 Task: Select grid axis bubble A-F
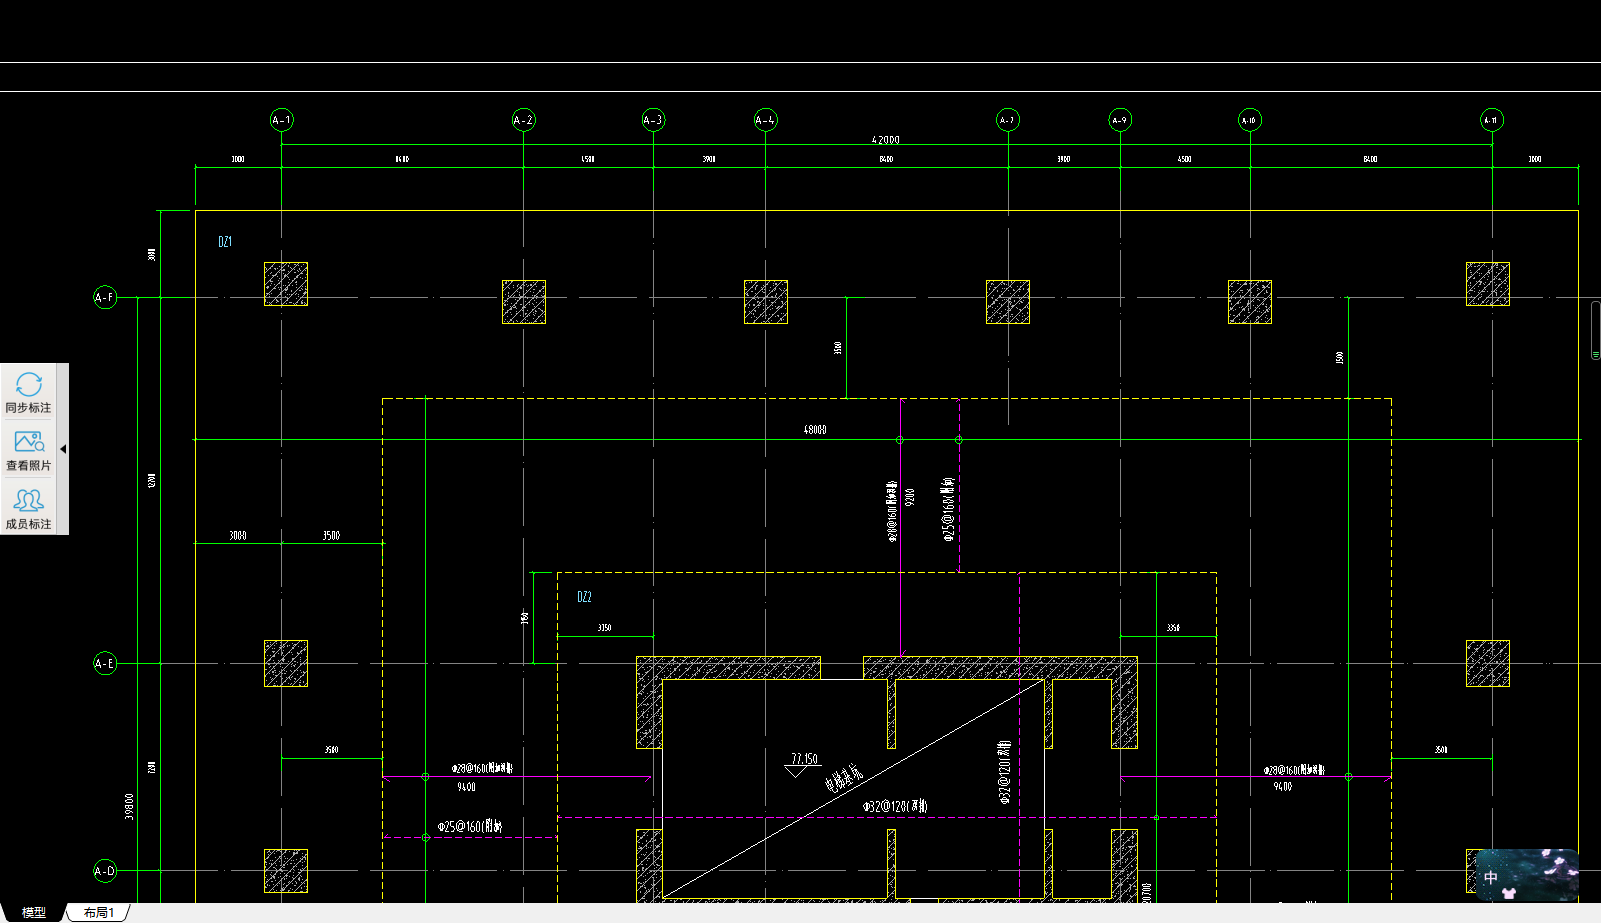105,297
